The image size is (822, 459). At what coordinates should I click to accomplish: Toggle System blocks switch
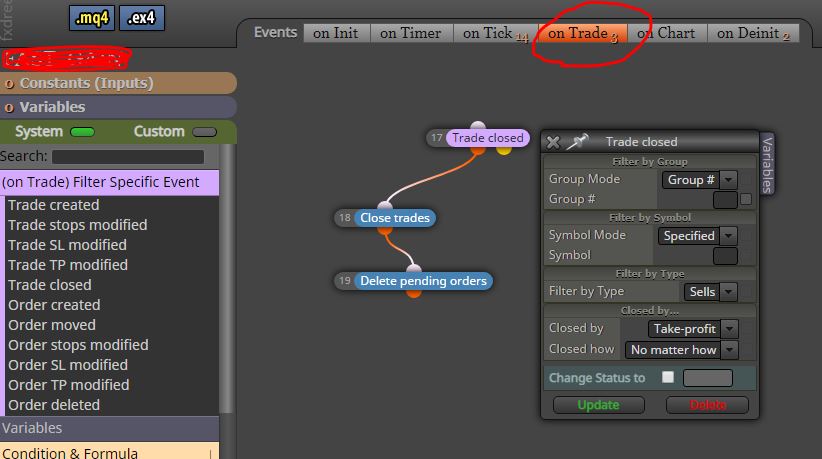pyautogui.click(x=82, y=132)
